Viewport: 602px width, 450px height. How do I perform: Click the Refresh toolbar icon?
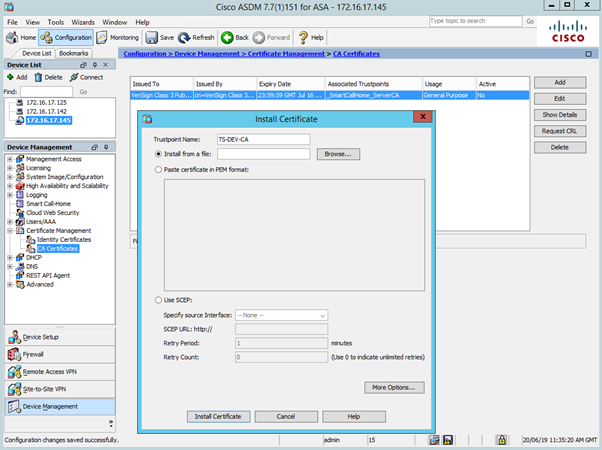click(x=187, y=37)
